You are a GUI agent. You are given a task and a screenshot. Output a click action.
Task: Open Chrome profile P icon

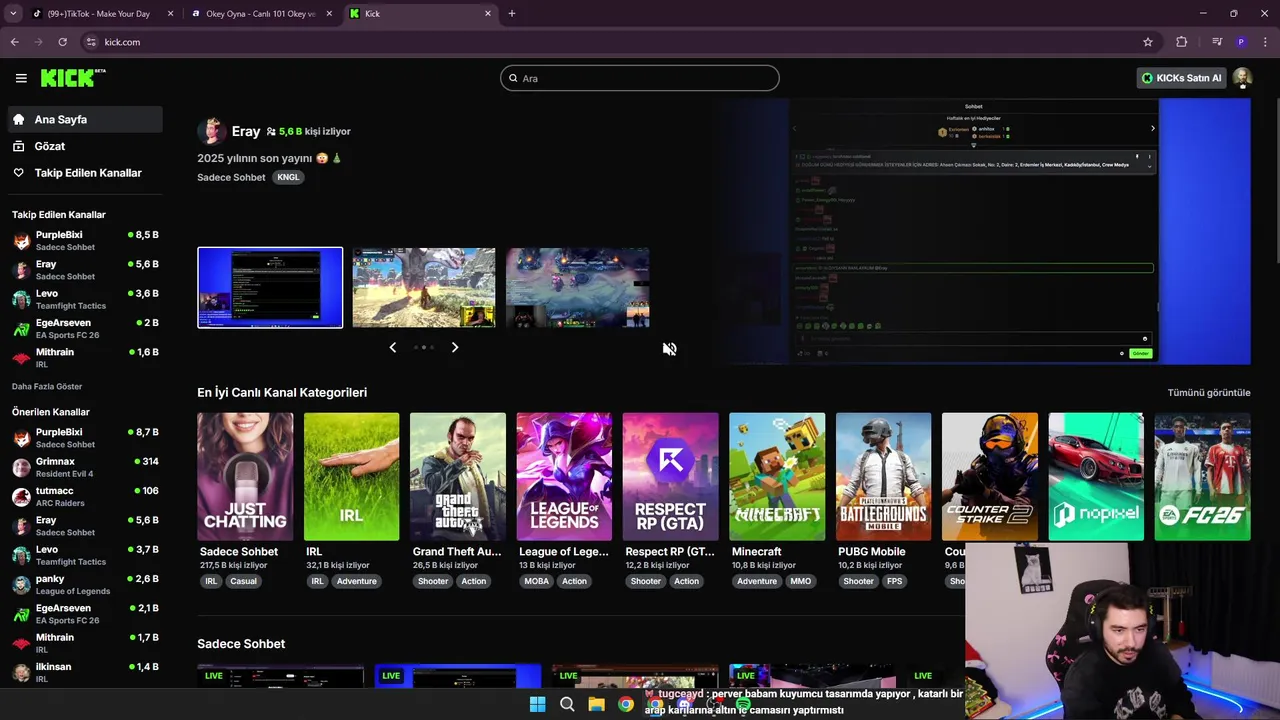1241,42
